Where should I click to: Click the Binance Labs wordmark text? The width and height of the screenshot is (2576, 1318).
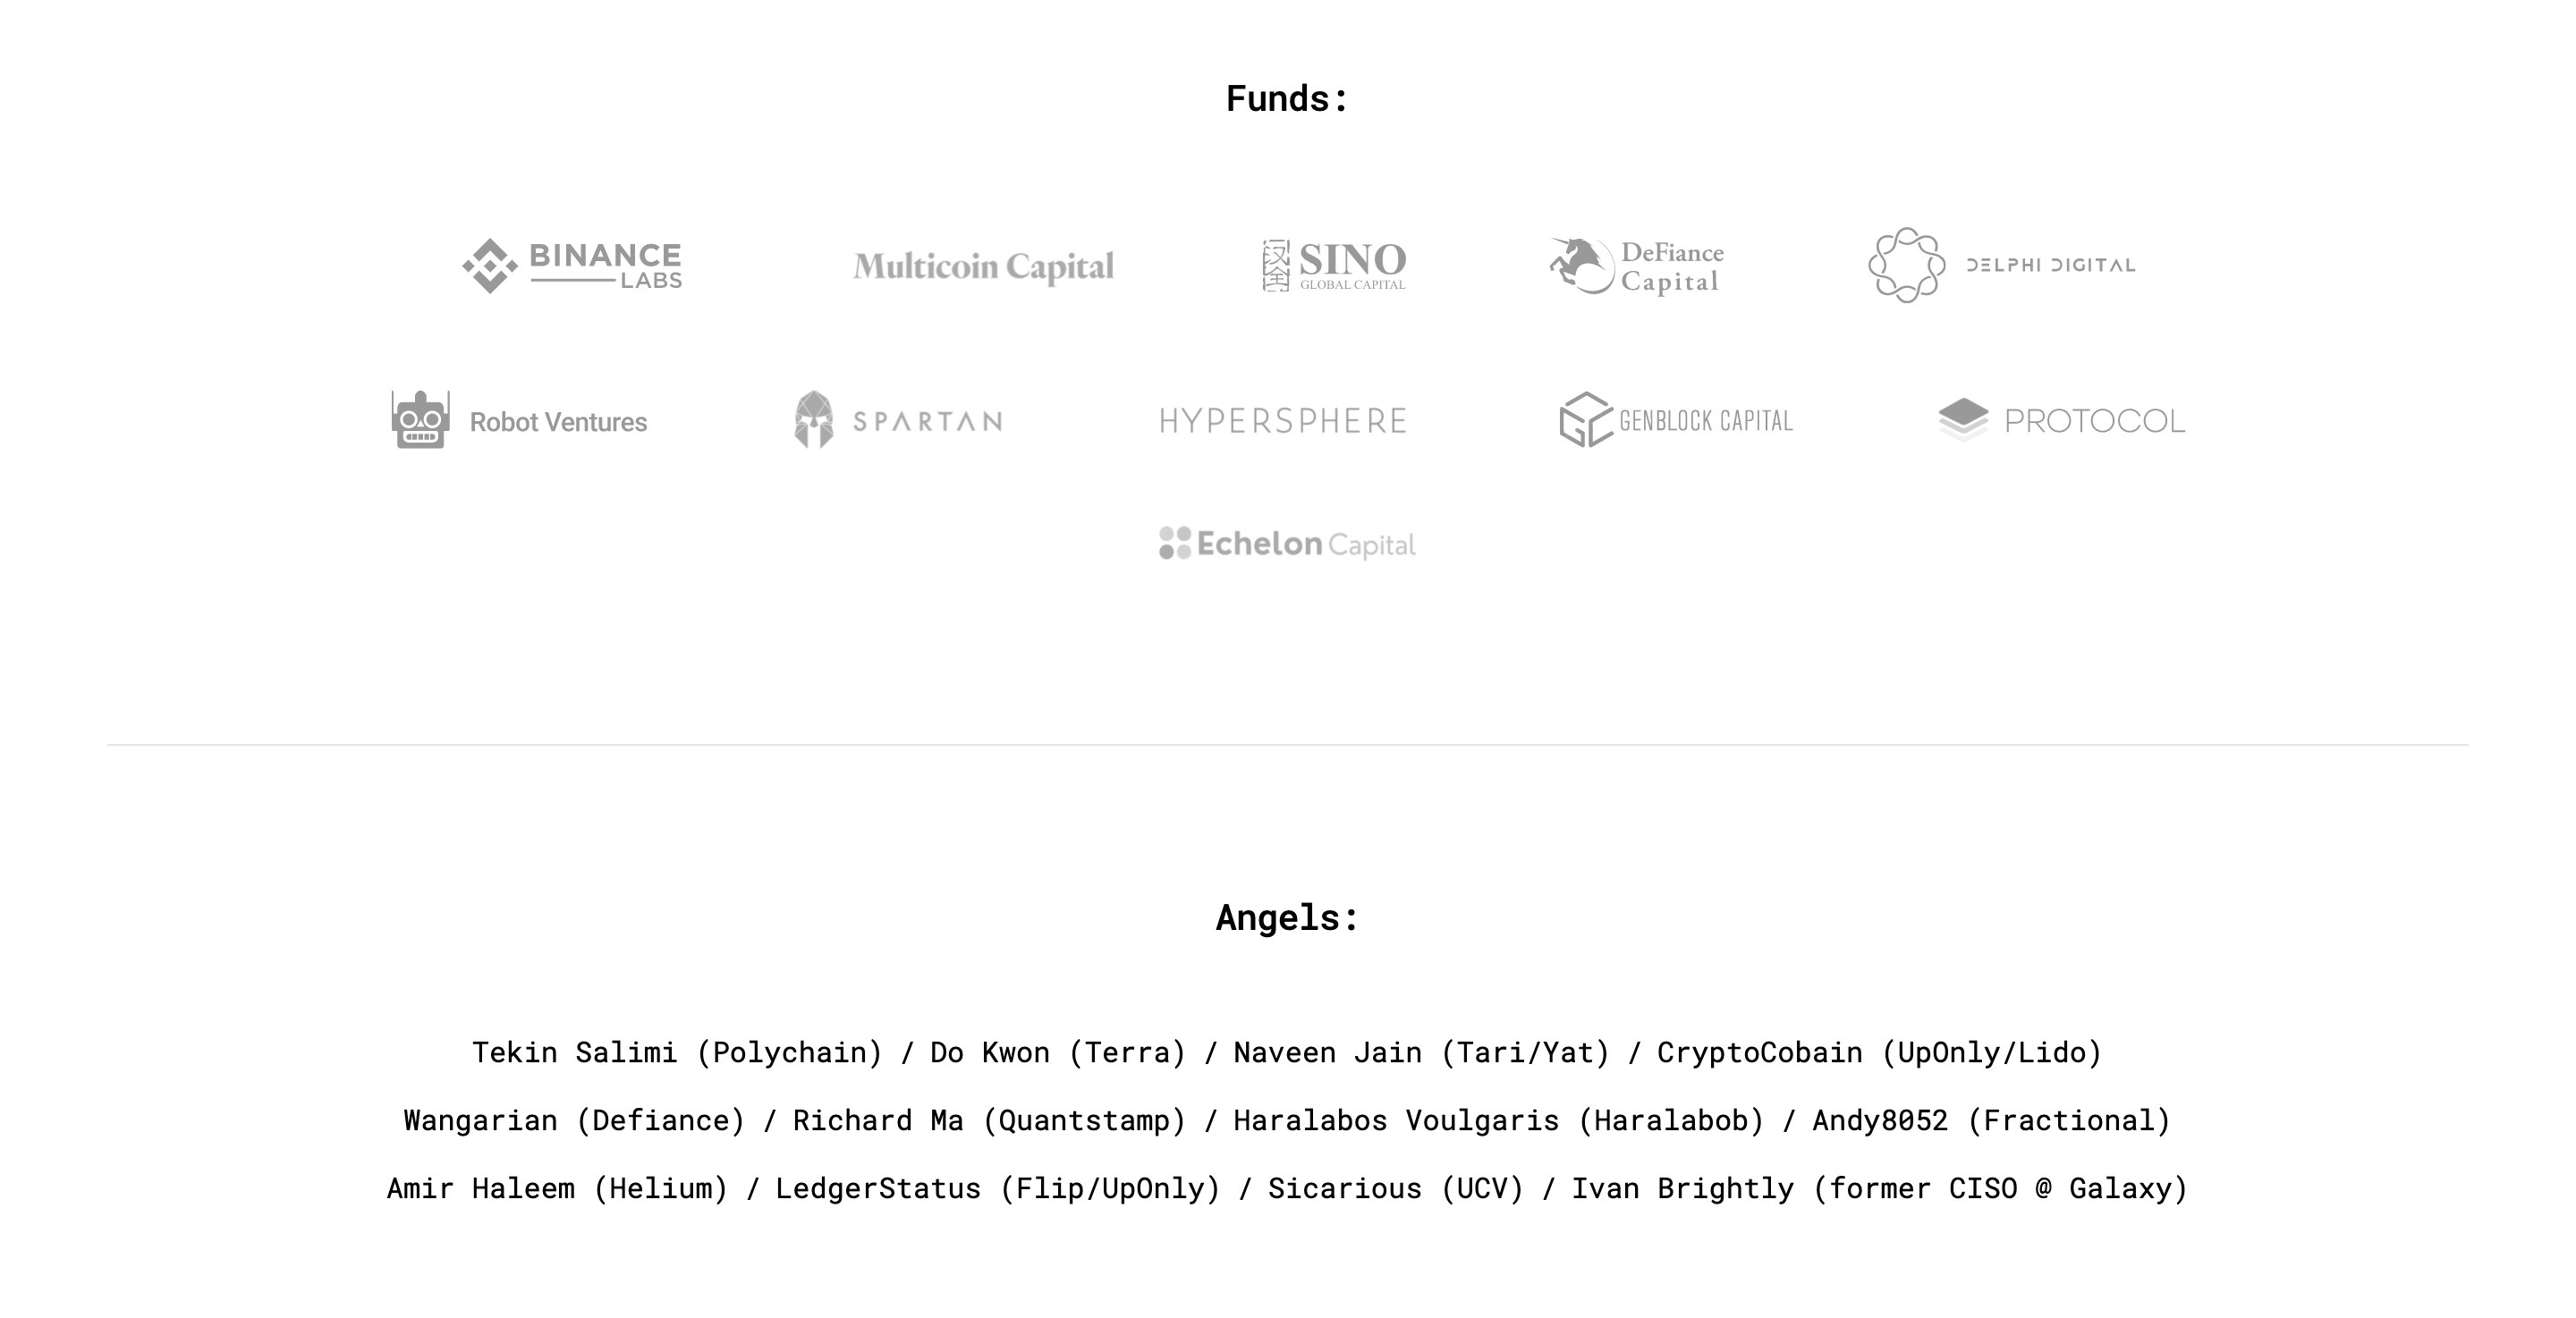[605, 265]
